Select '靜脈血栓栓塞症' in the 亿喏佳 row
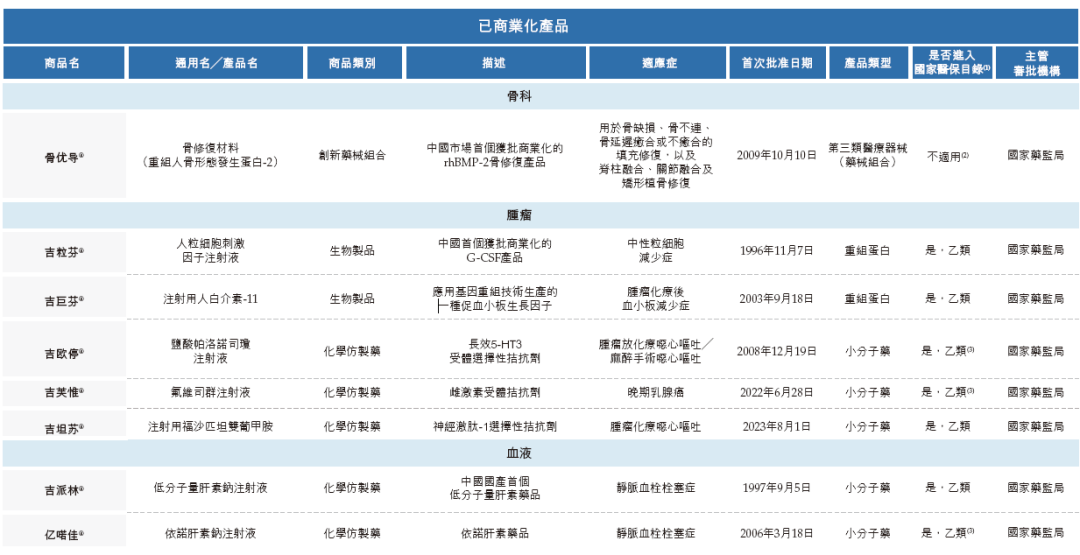Screen dimensions: 1080x555 pos(656,533)
